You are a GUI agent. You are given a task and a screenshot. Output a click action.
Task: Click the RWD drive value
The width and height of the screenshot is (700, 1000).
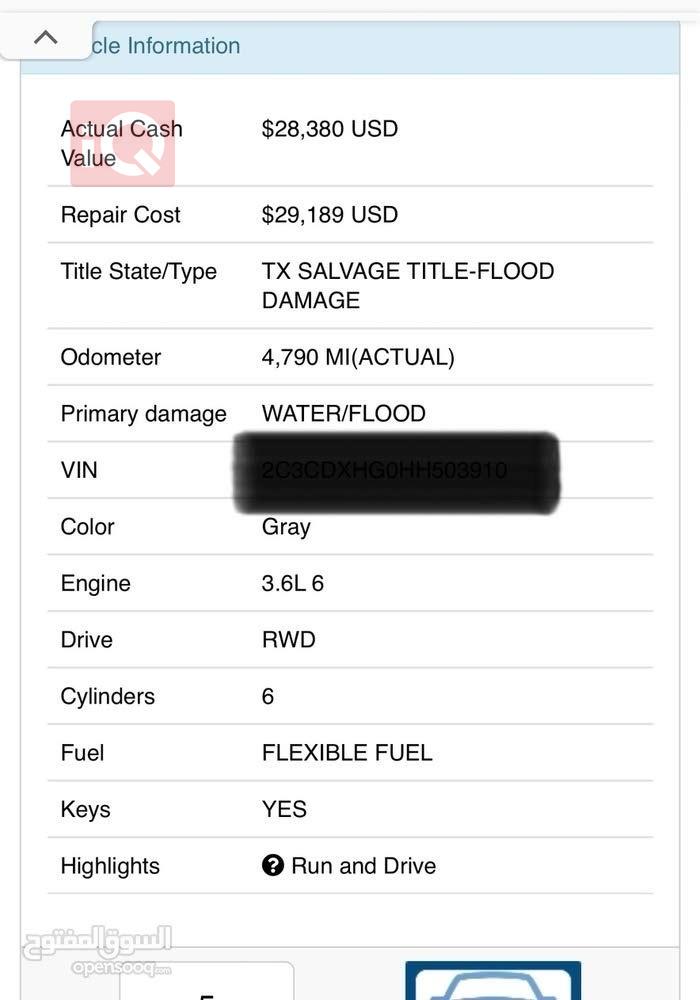(x=289, y=640)
